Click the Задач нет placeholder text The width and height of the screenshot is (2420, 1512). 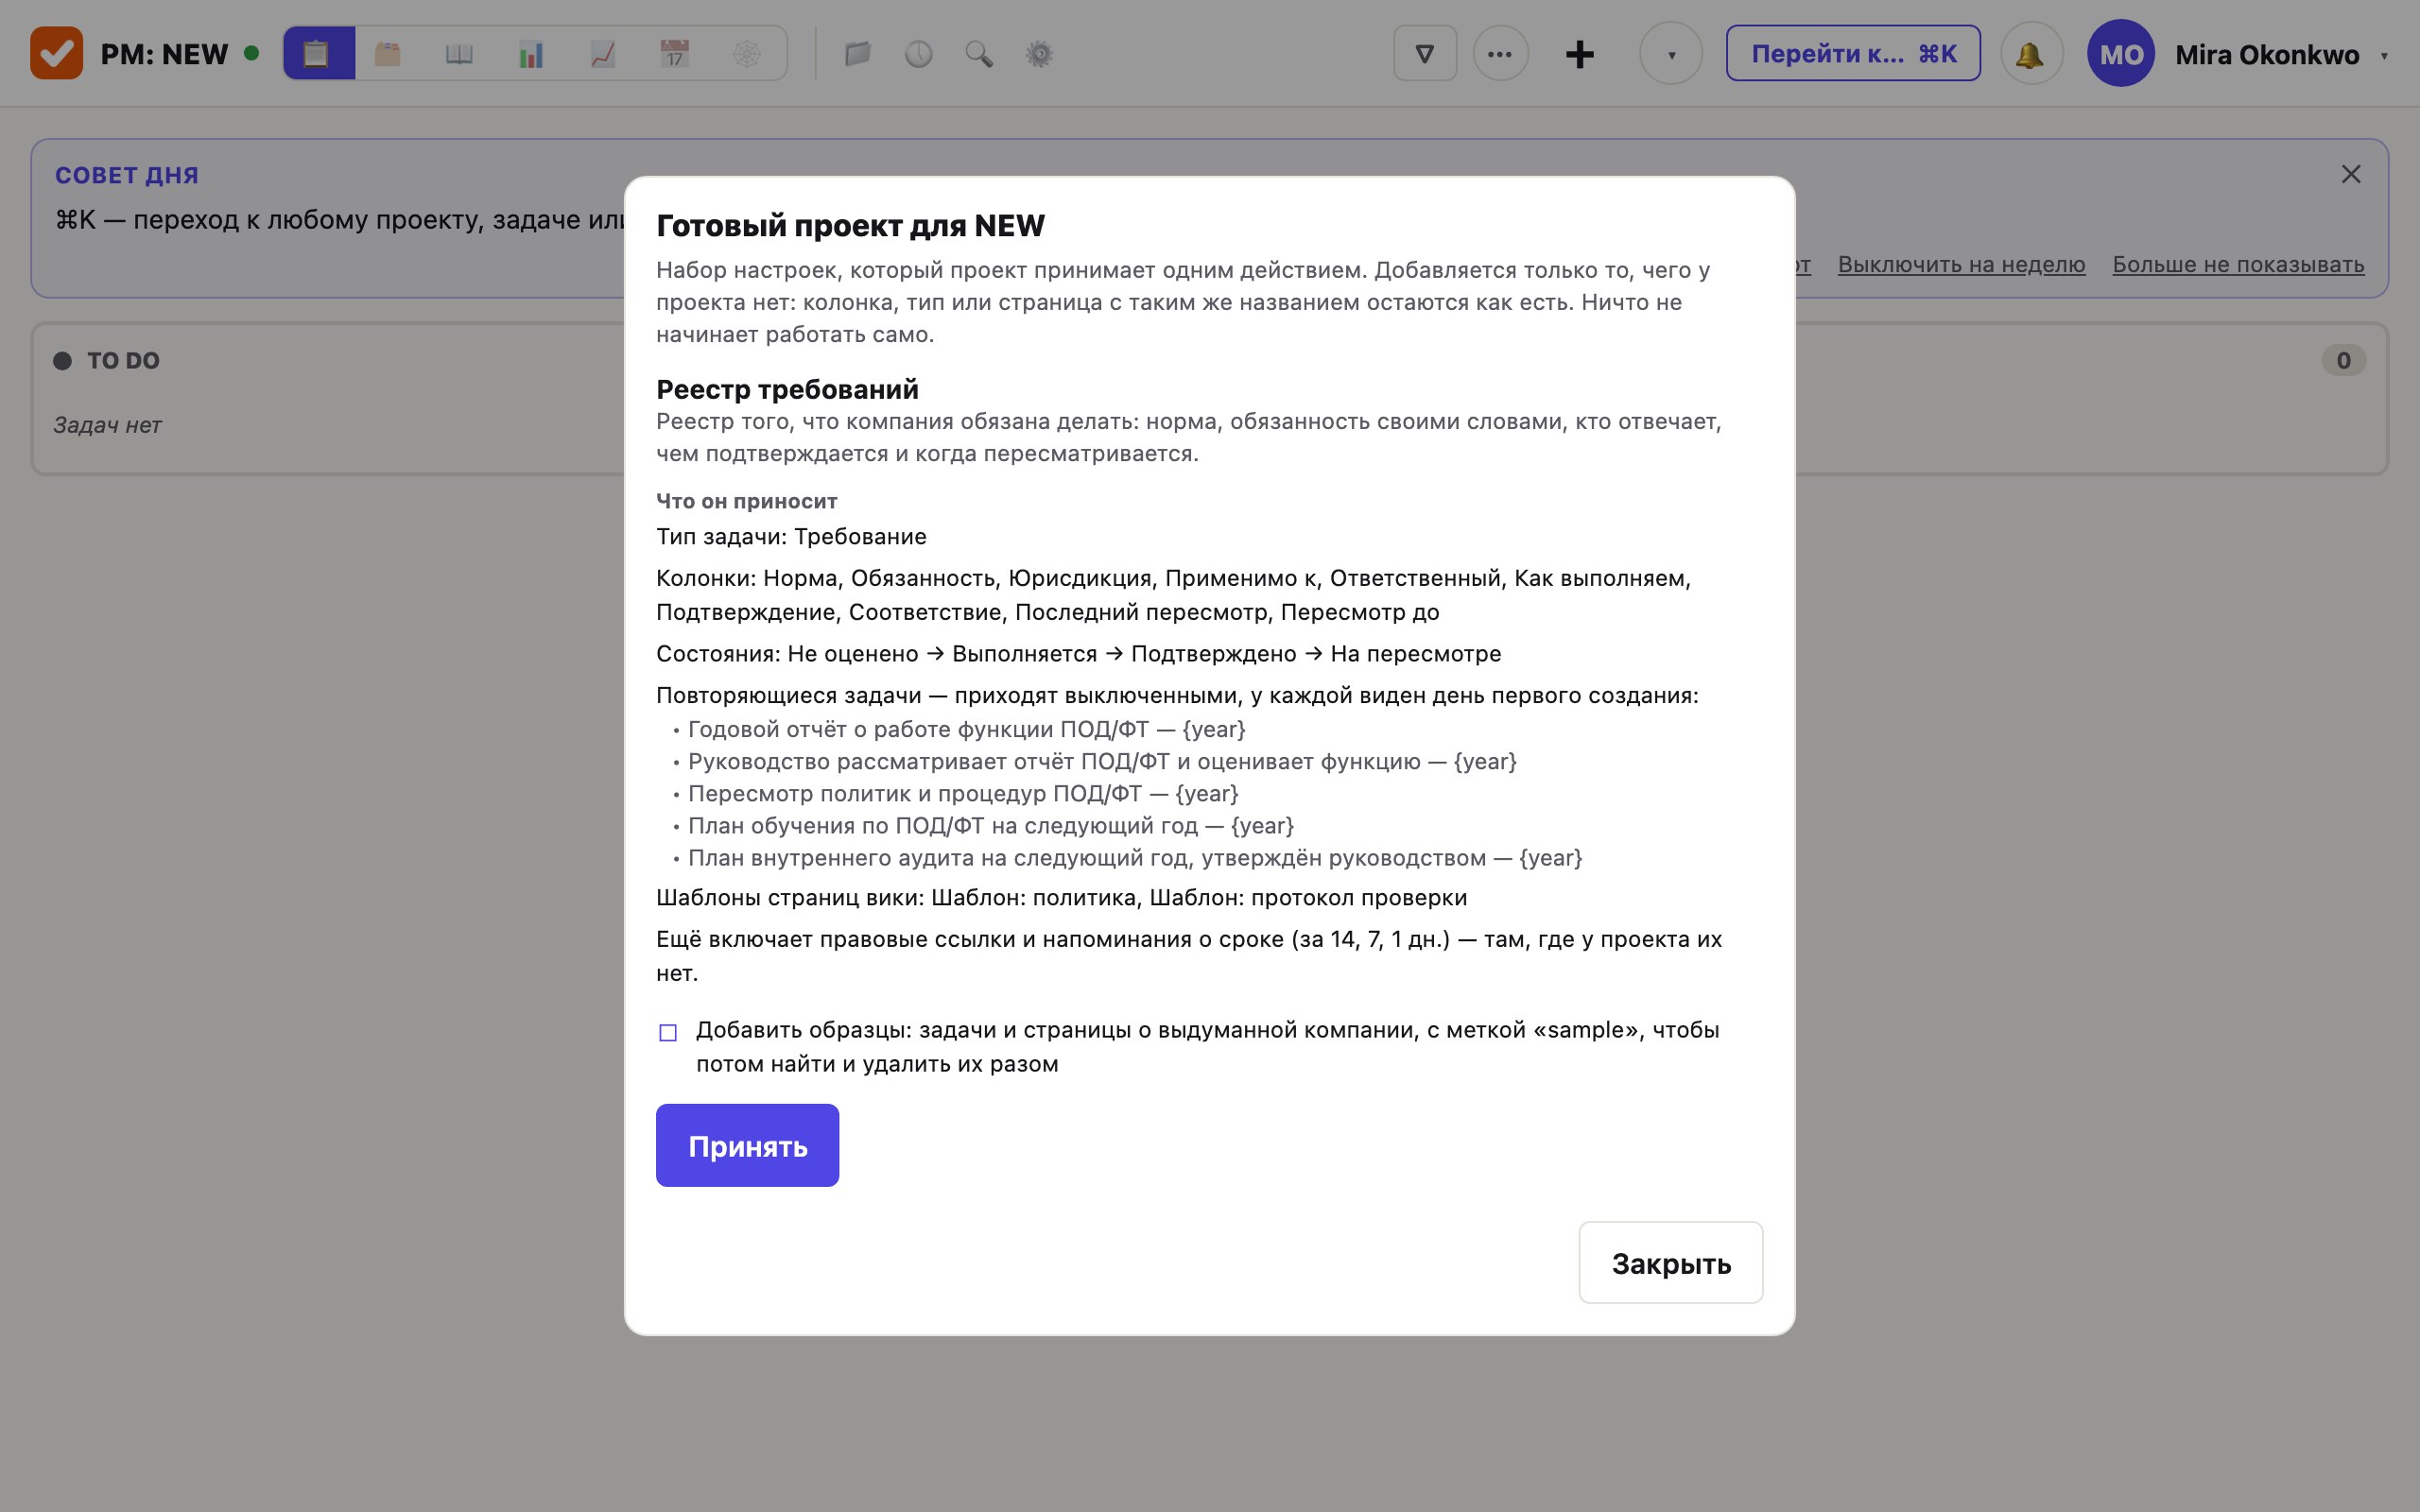pyautogui.click(x=107, y=425)
